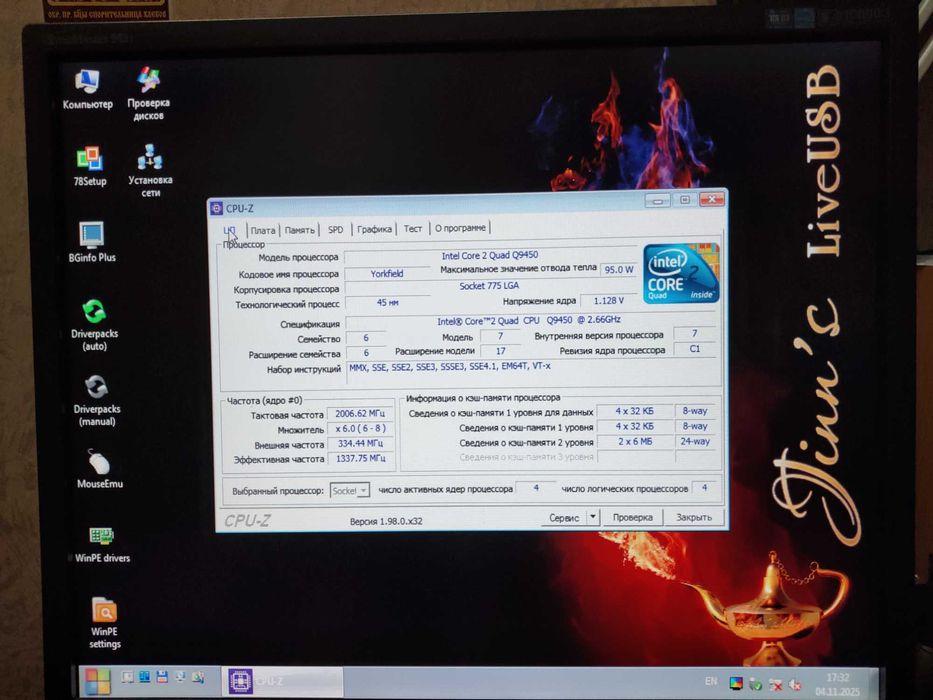This screenshot has width=933, height=700.
Task: Switch to the Память tab
Action: (x=299, y=230)
